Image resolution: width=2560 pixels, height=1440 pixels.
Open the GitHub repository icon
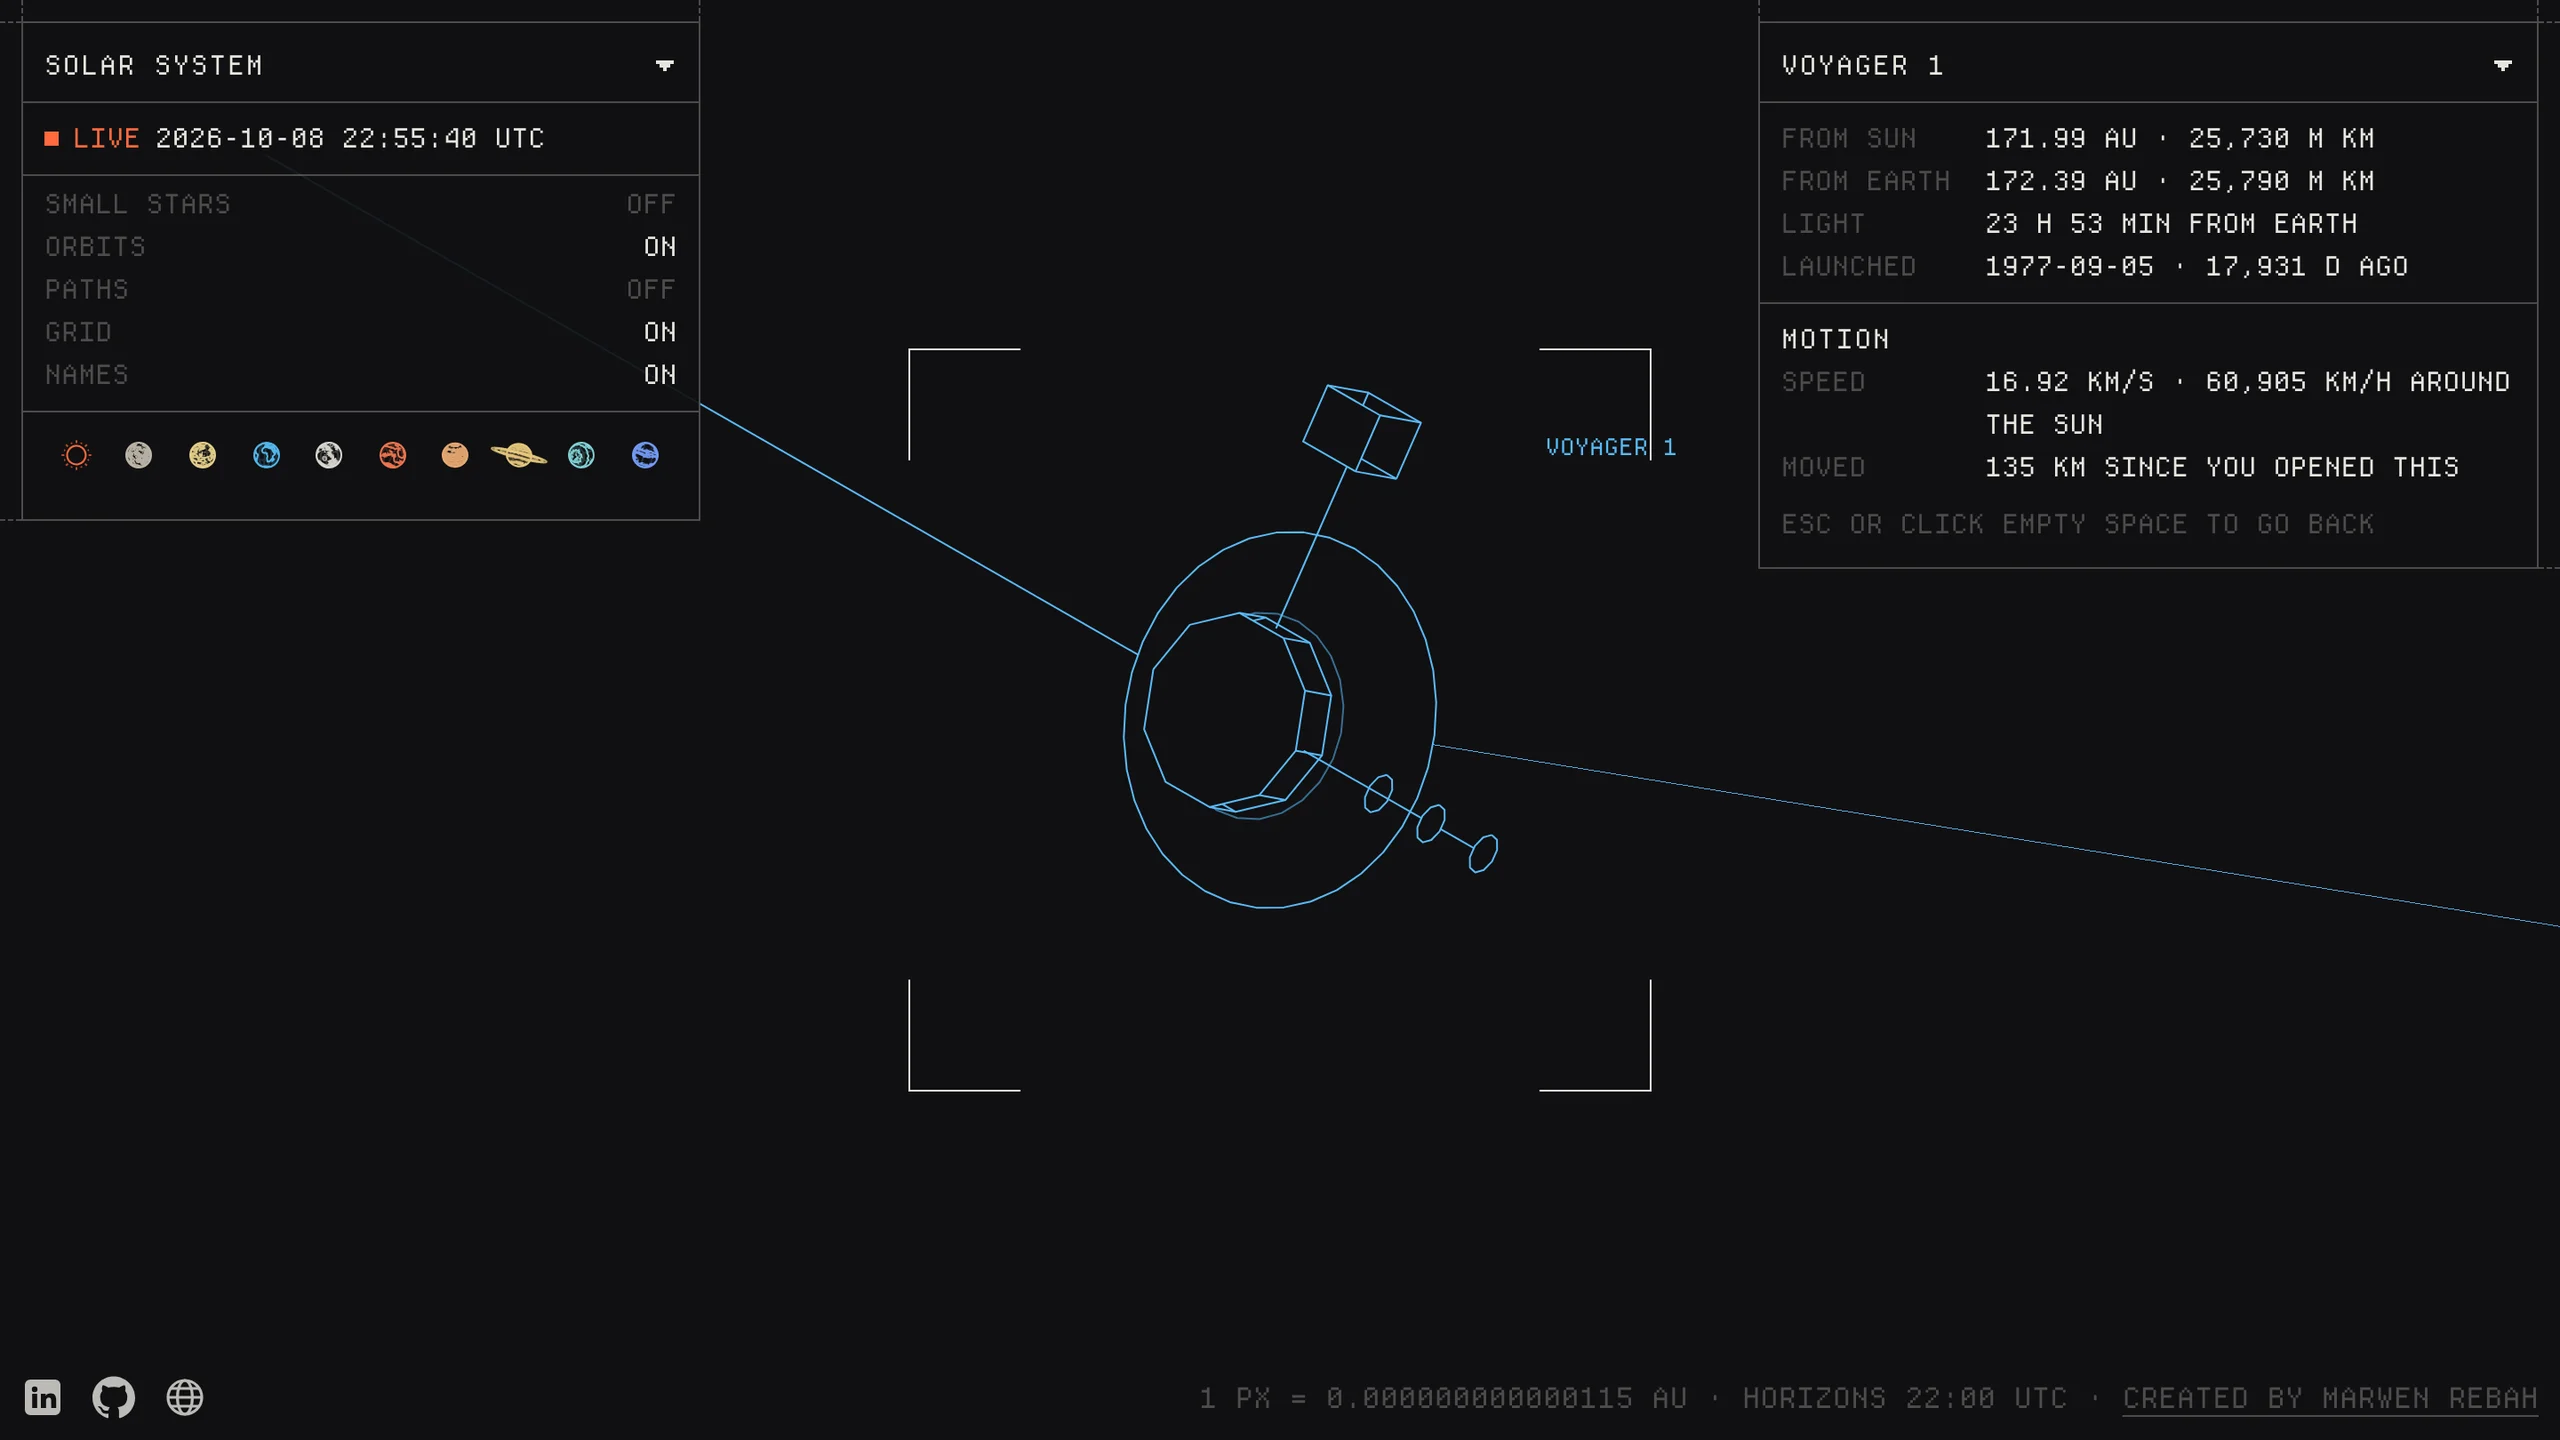pyautogui.click(x=114, y=1397)
